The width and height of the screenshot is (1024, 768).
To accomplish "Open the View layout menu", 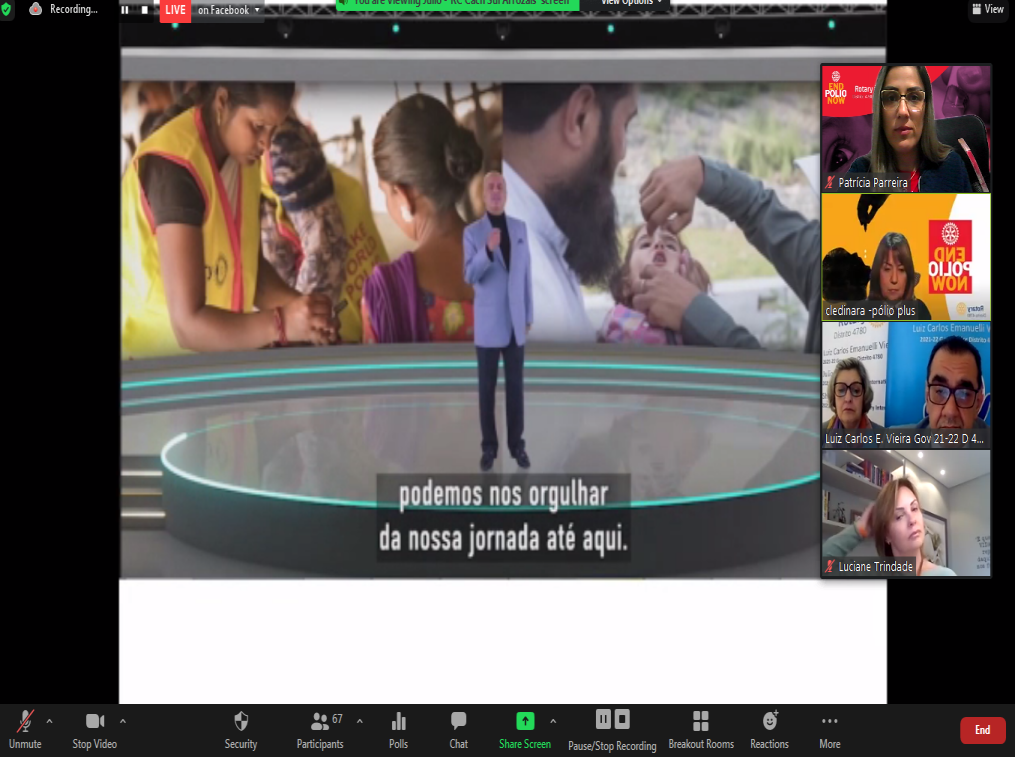I will point(987,9).
